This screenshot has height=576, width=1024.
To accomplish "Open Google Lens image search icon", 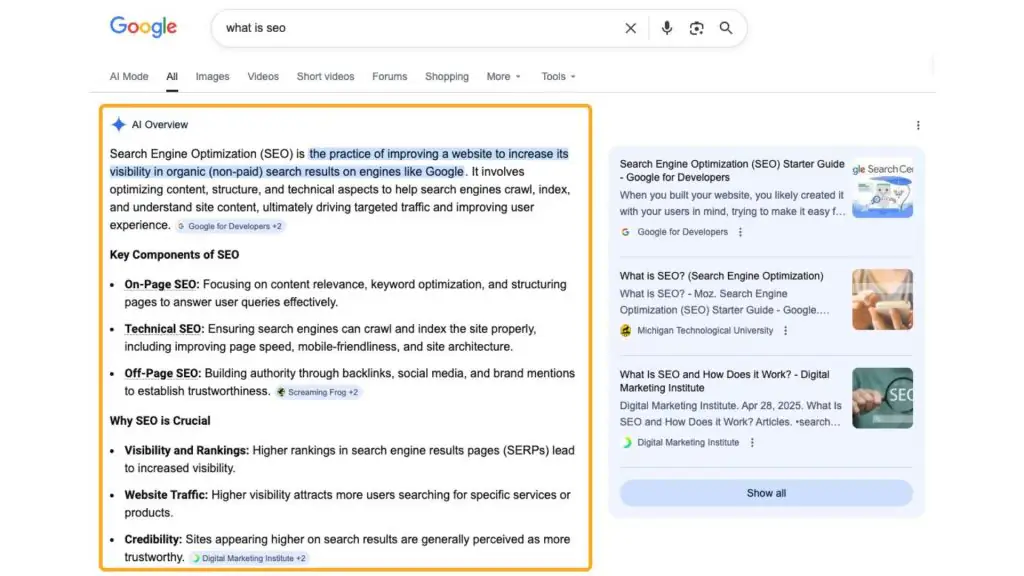I will click(696, 28).
